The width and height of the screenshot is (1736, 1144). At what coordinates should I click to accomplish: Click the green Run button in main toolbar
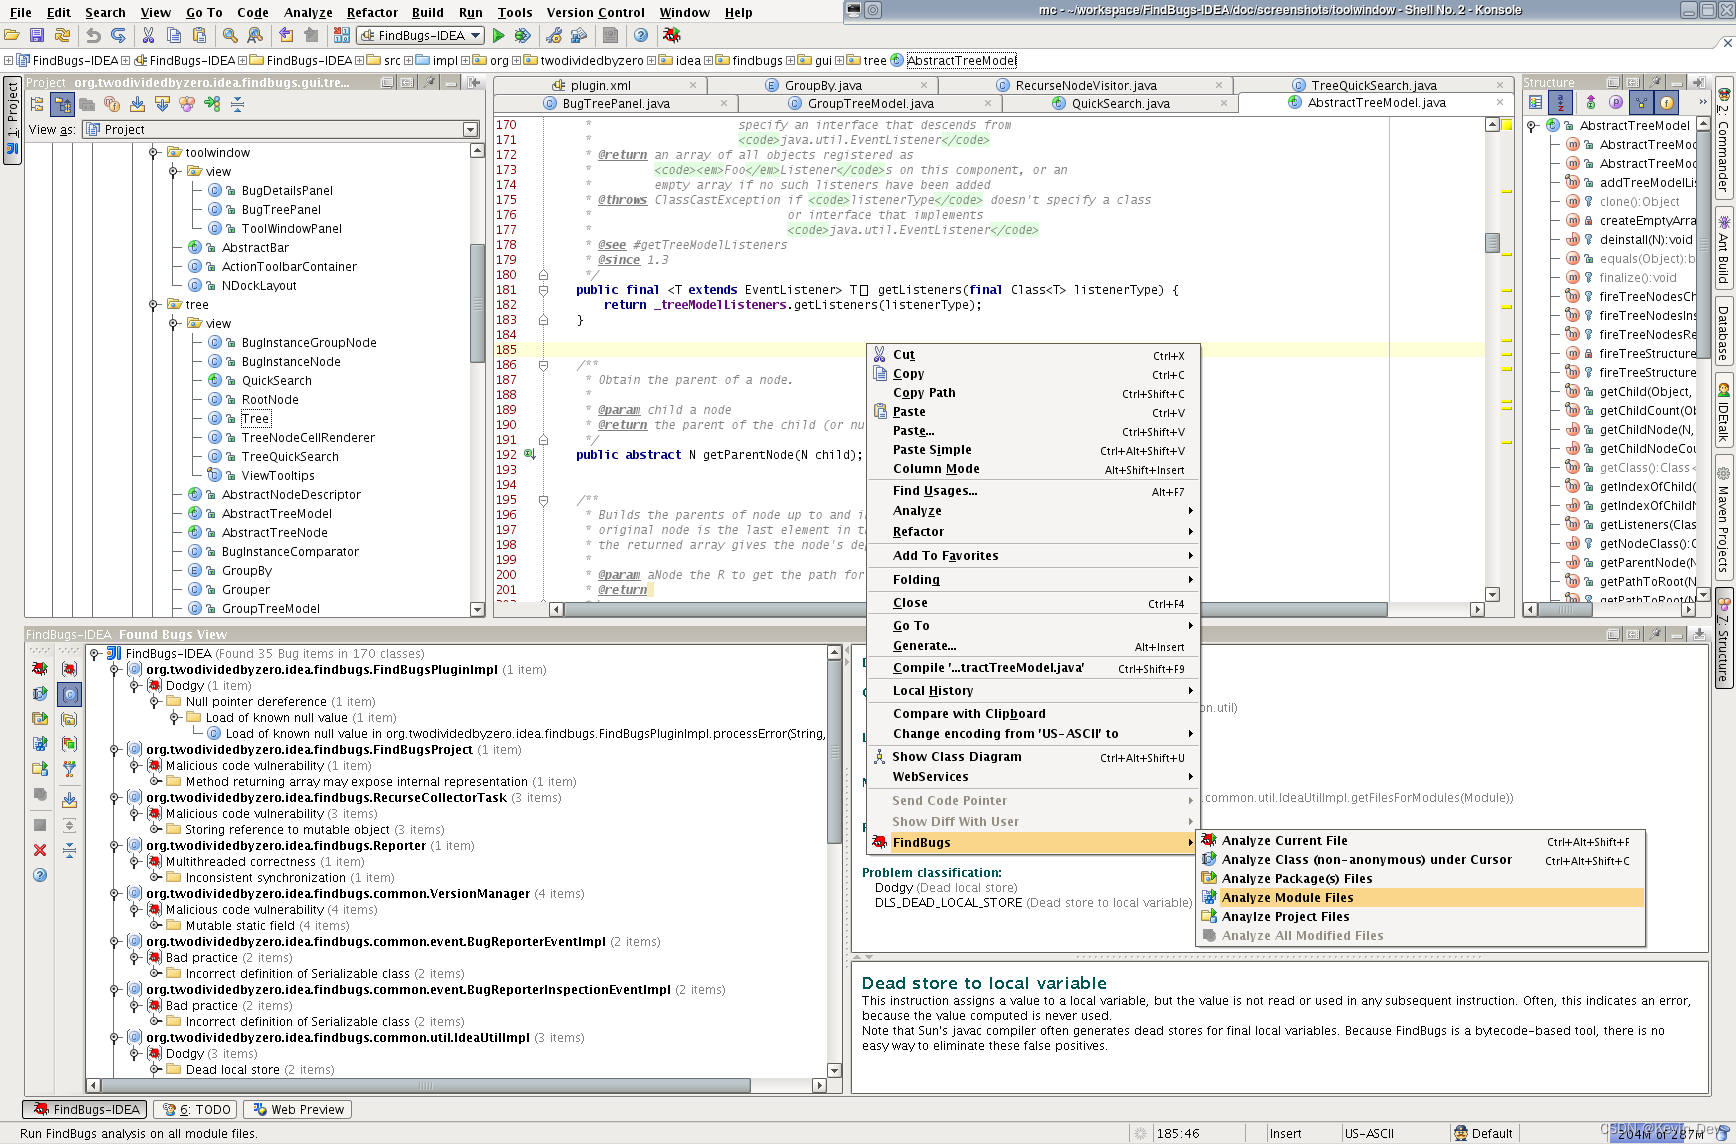point(498,36)
